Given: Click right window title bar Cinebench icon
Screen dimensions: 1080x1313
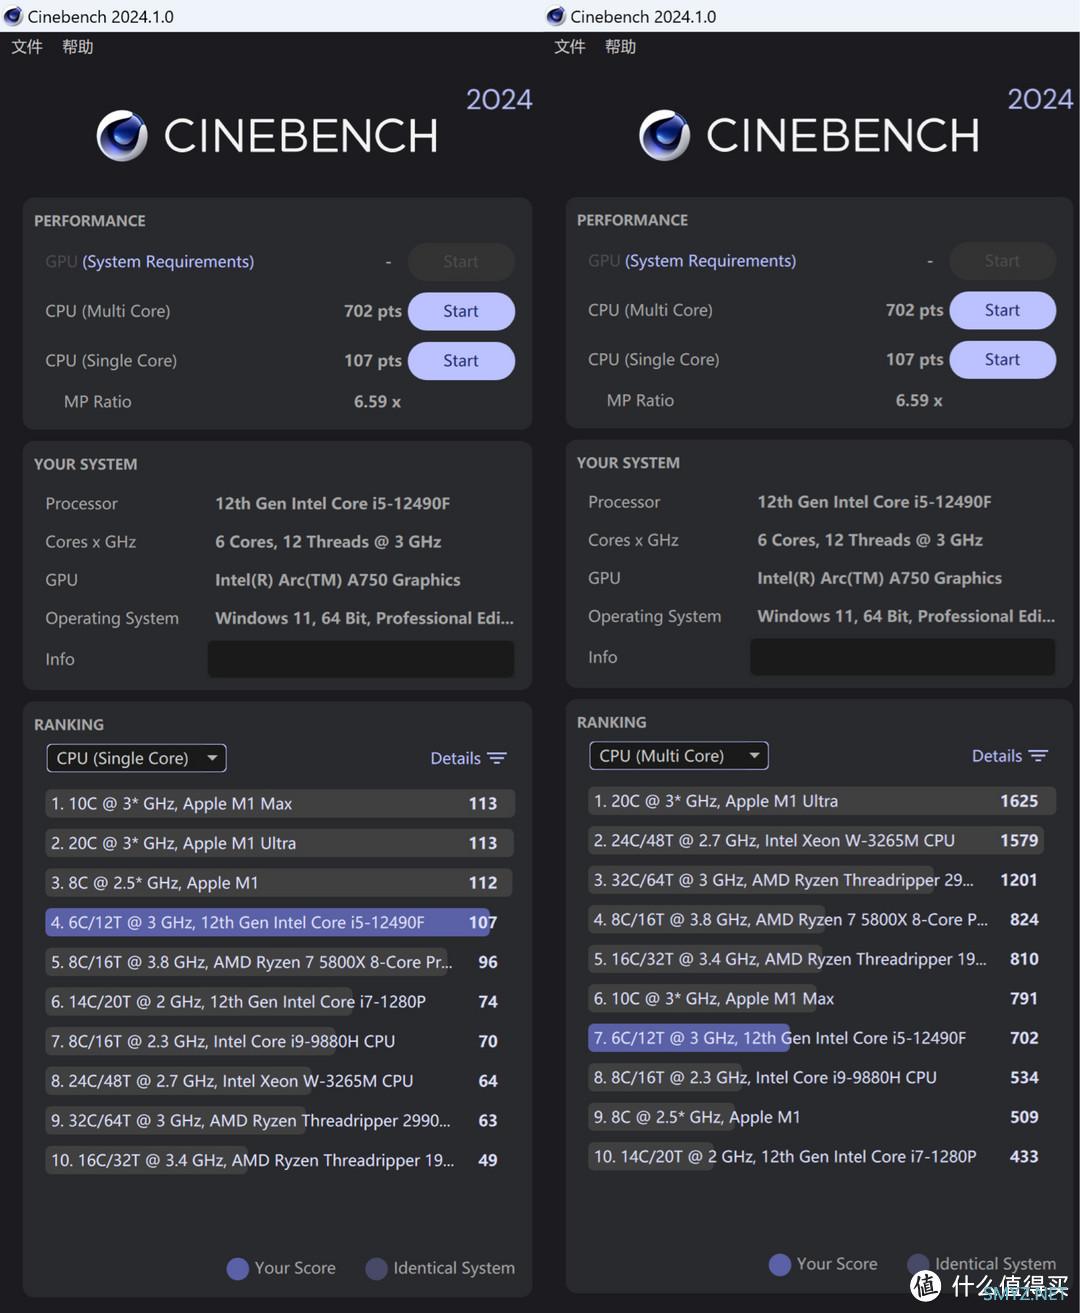Looking at the screenshot, I should (x=556, y=16).
